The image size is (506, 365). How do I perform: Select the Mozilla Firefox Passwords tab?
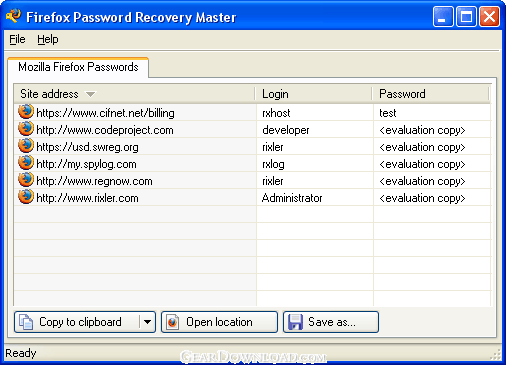[x=78, y=67]
